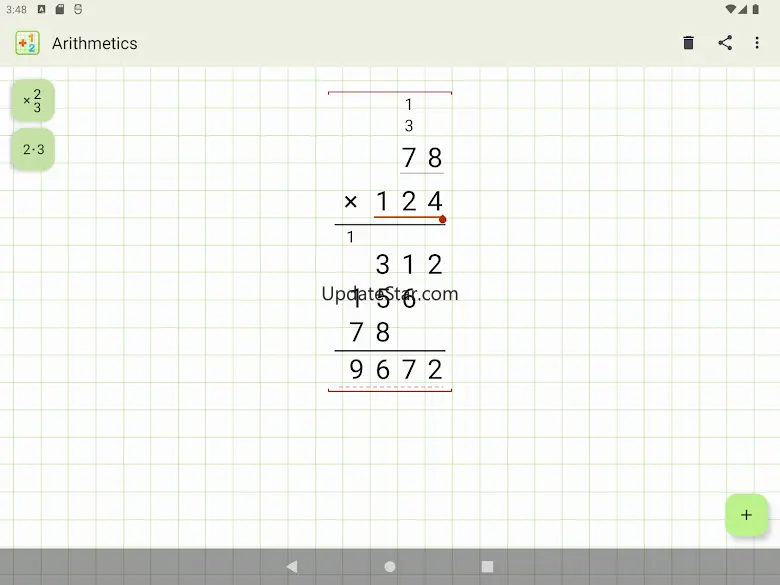
Task: Click the carry digit 1 below the × sign
Action: (x=351, y=237)
